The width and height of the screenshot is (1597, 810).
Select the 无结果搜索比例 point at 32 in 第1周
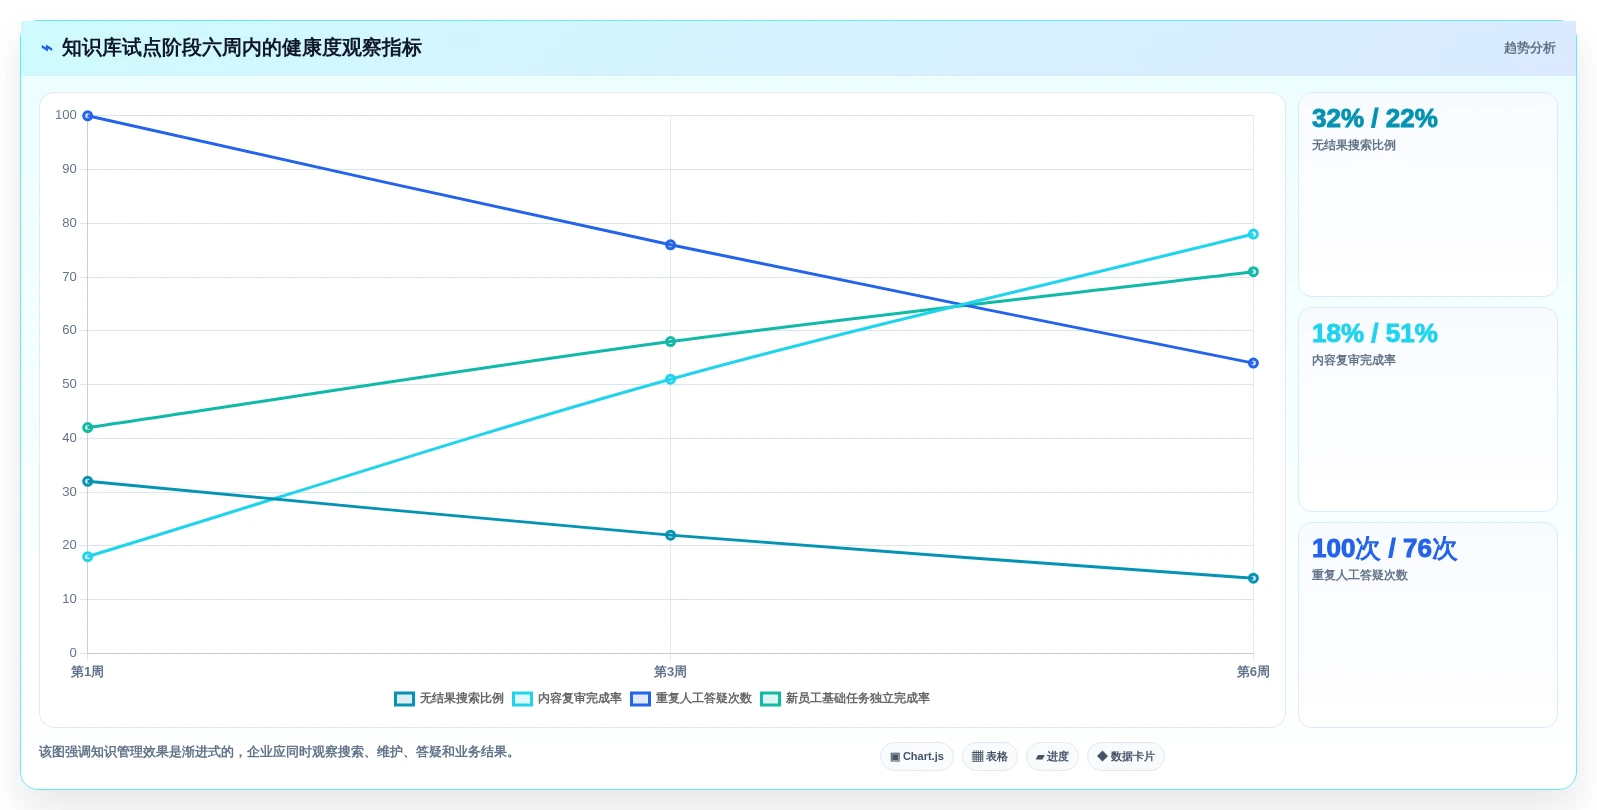(87, 482)
